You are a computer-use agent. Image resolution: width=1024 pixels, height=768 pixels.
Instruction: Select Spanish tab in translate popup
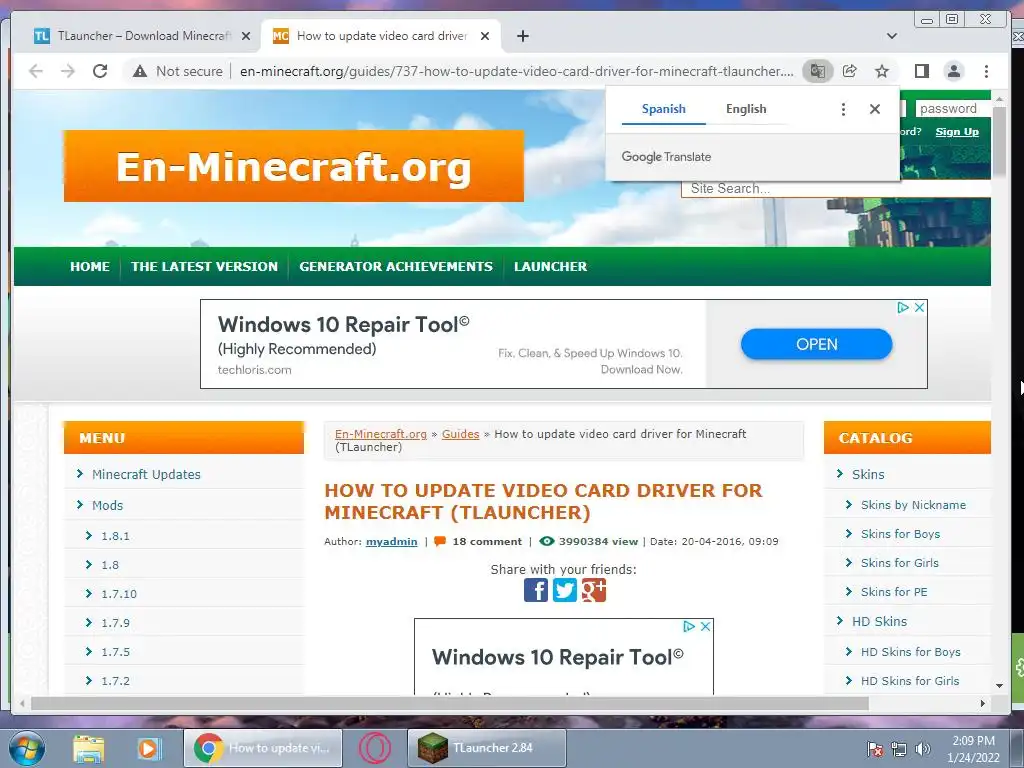point(664,109)
